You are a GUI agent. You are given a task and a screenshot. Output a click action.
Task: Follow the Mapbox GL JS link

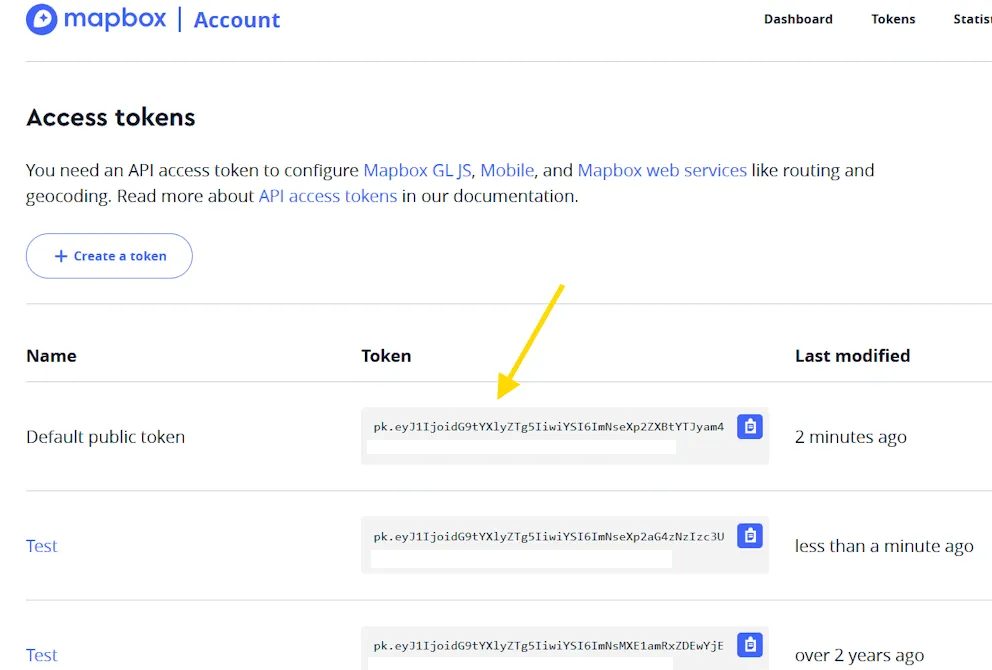tap(418, 170)
